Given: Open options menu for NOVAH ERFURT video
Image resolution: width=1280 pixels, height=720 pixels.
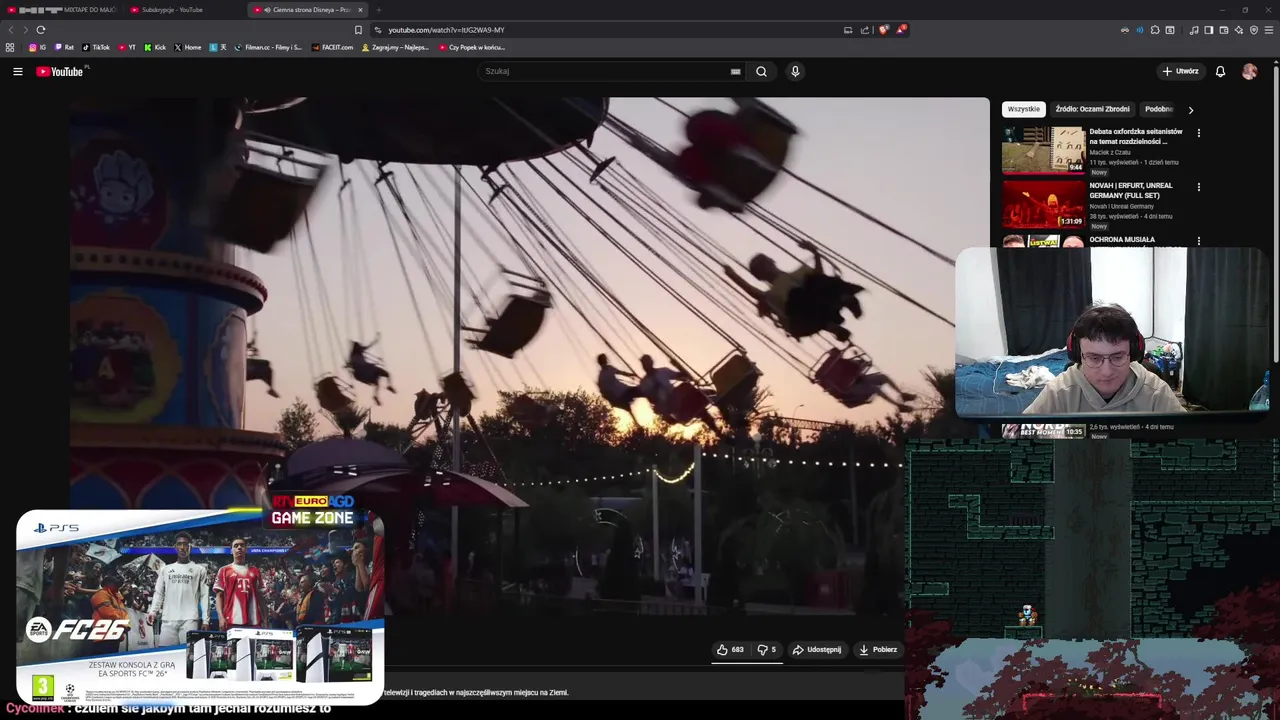Looking at the screenshot, I should [1198, 187].
